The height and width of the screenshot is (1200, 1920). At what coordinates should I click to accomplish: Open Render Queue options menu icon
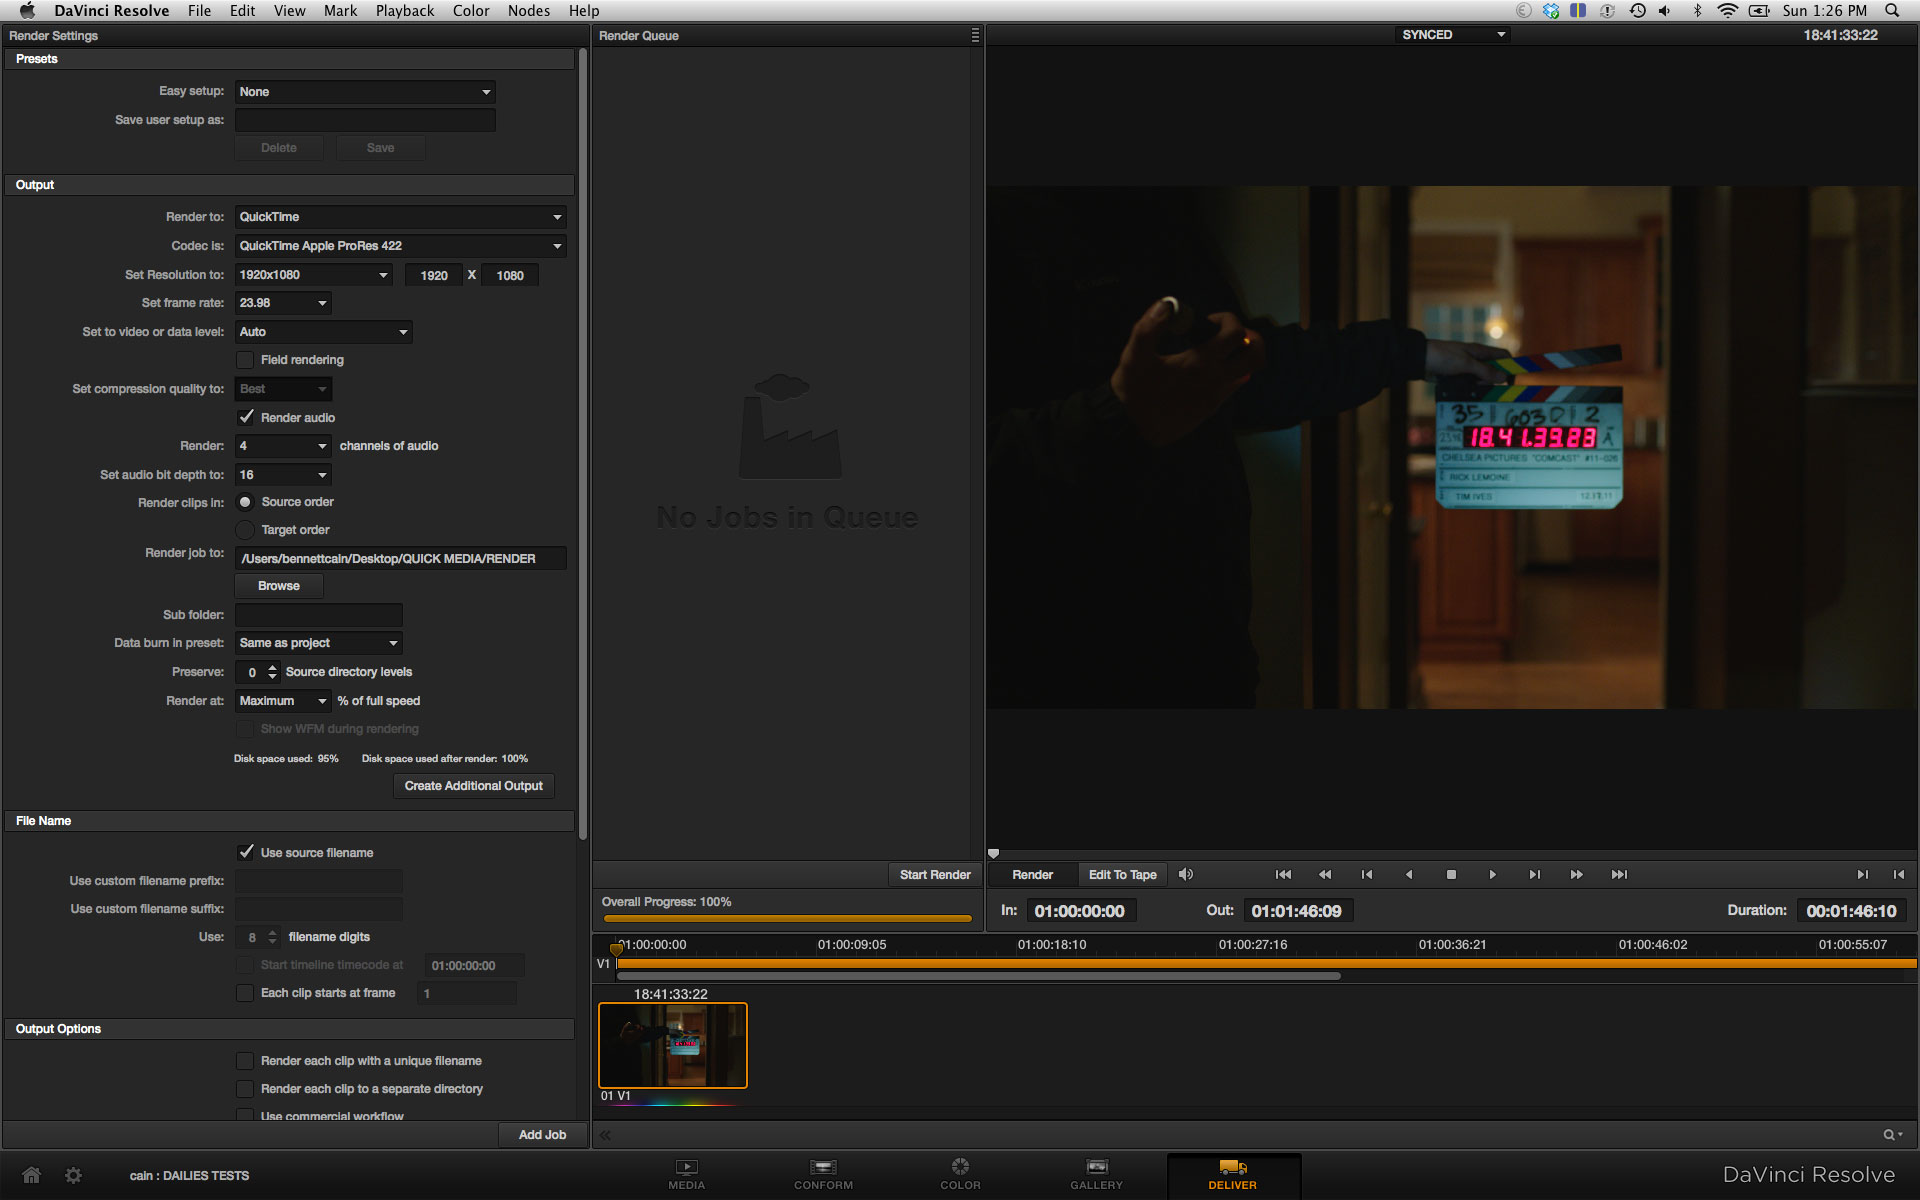pyautogui.click(x=975, y=35)
